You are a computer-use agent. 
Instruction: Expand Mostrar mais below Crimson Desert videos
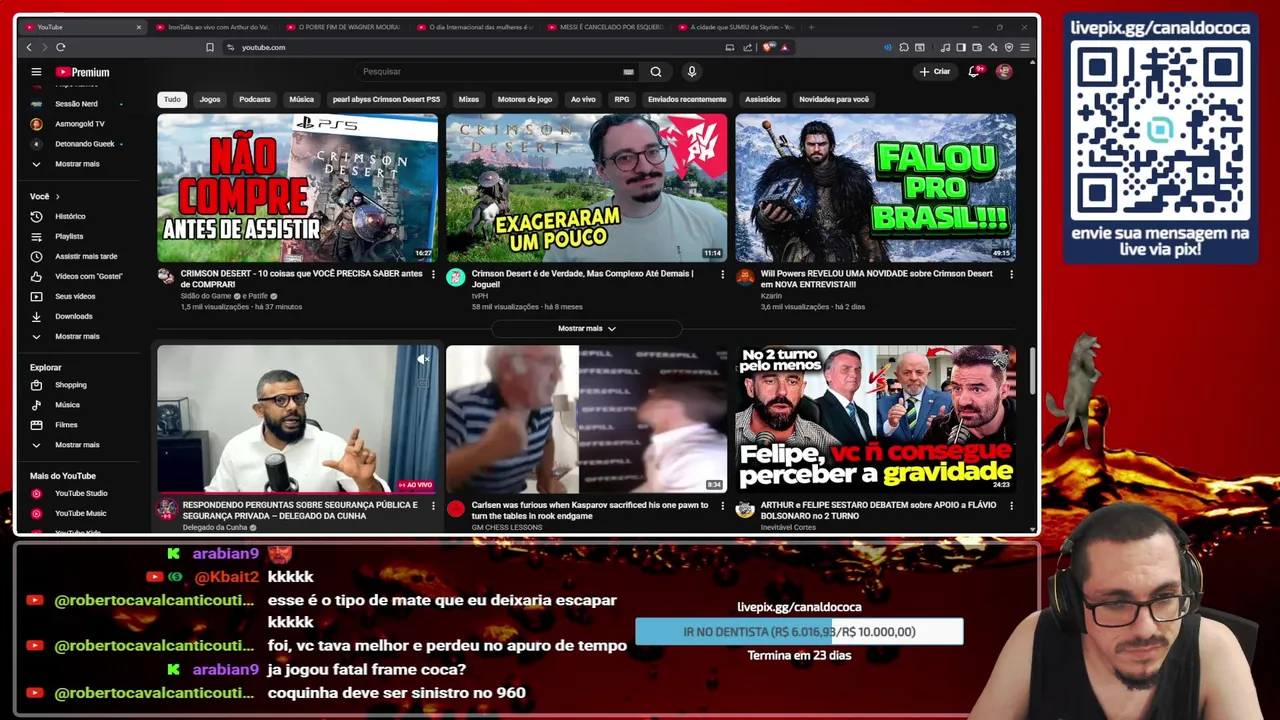coord(587,328)
